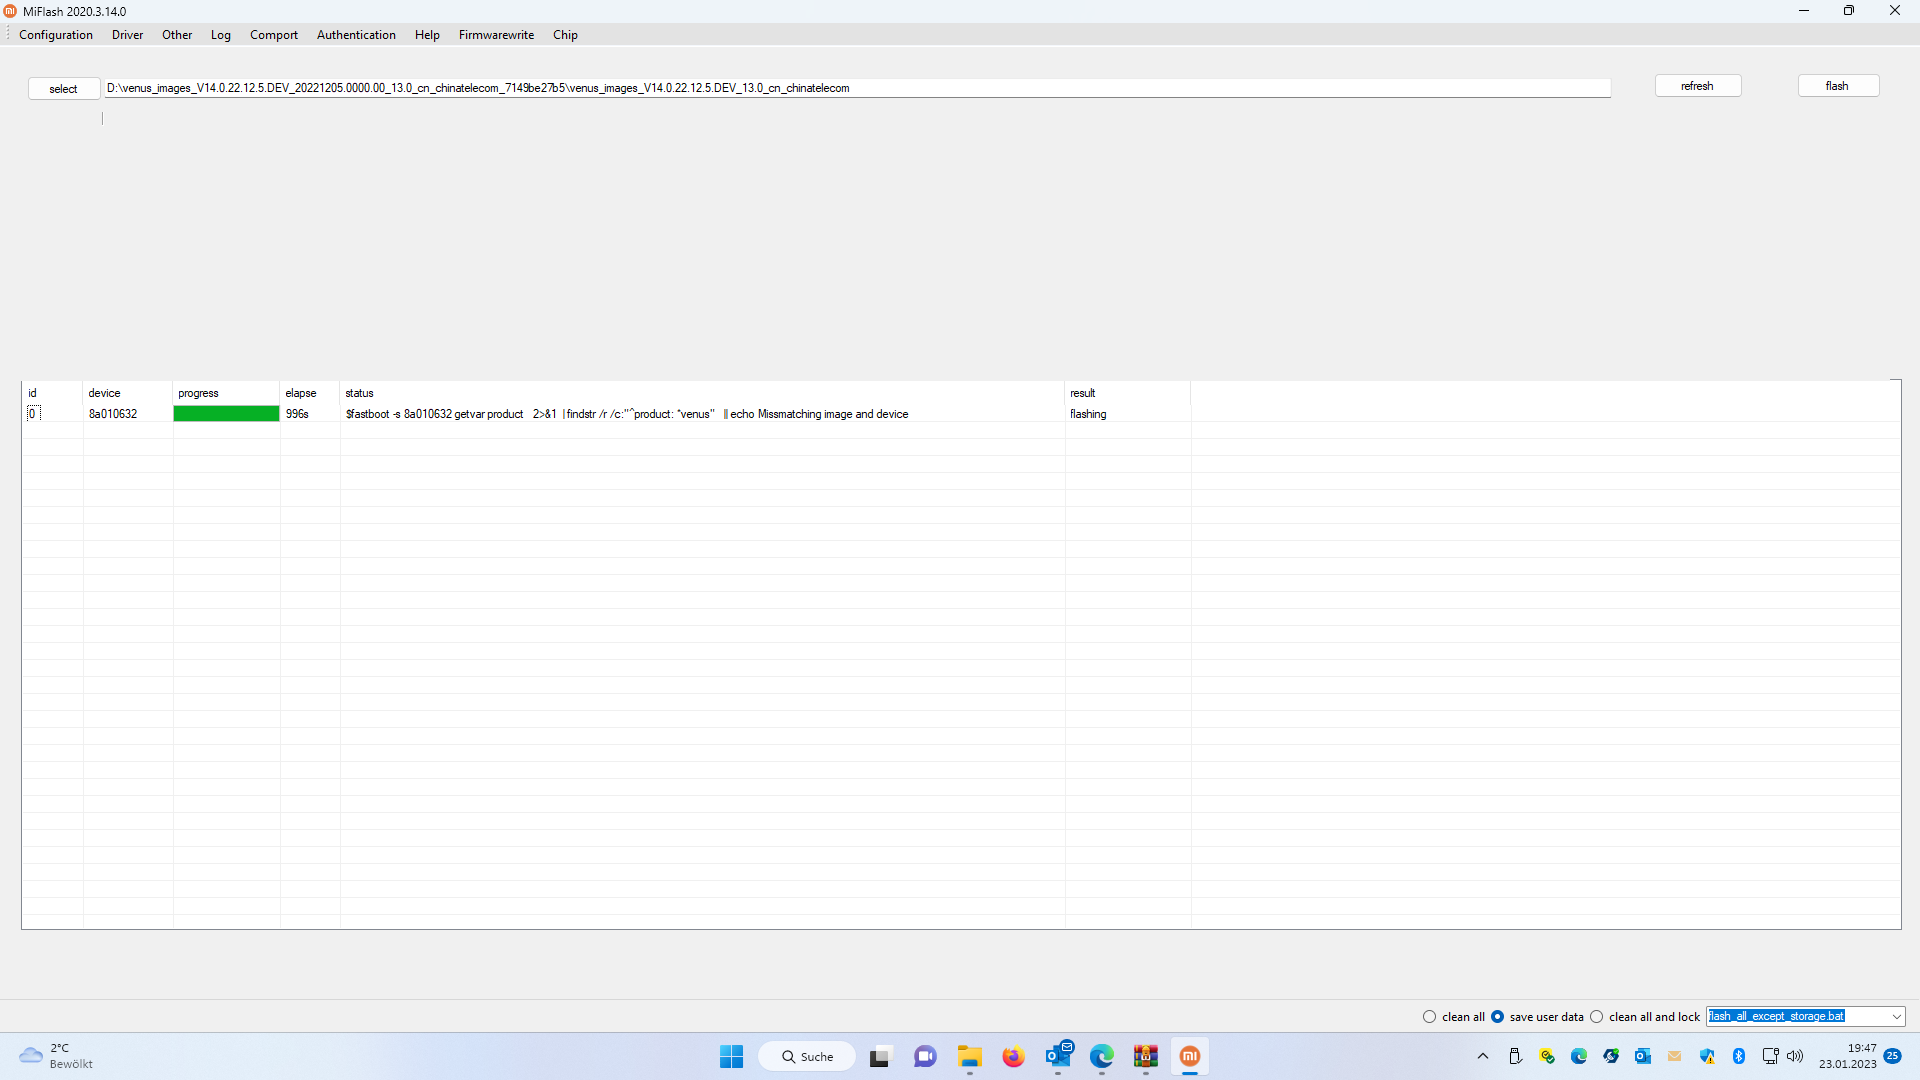Show hidden system tray icons chevron

pyautogui.click(x=1483, y=1056)
